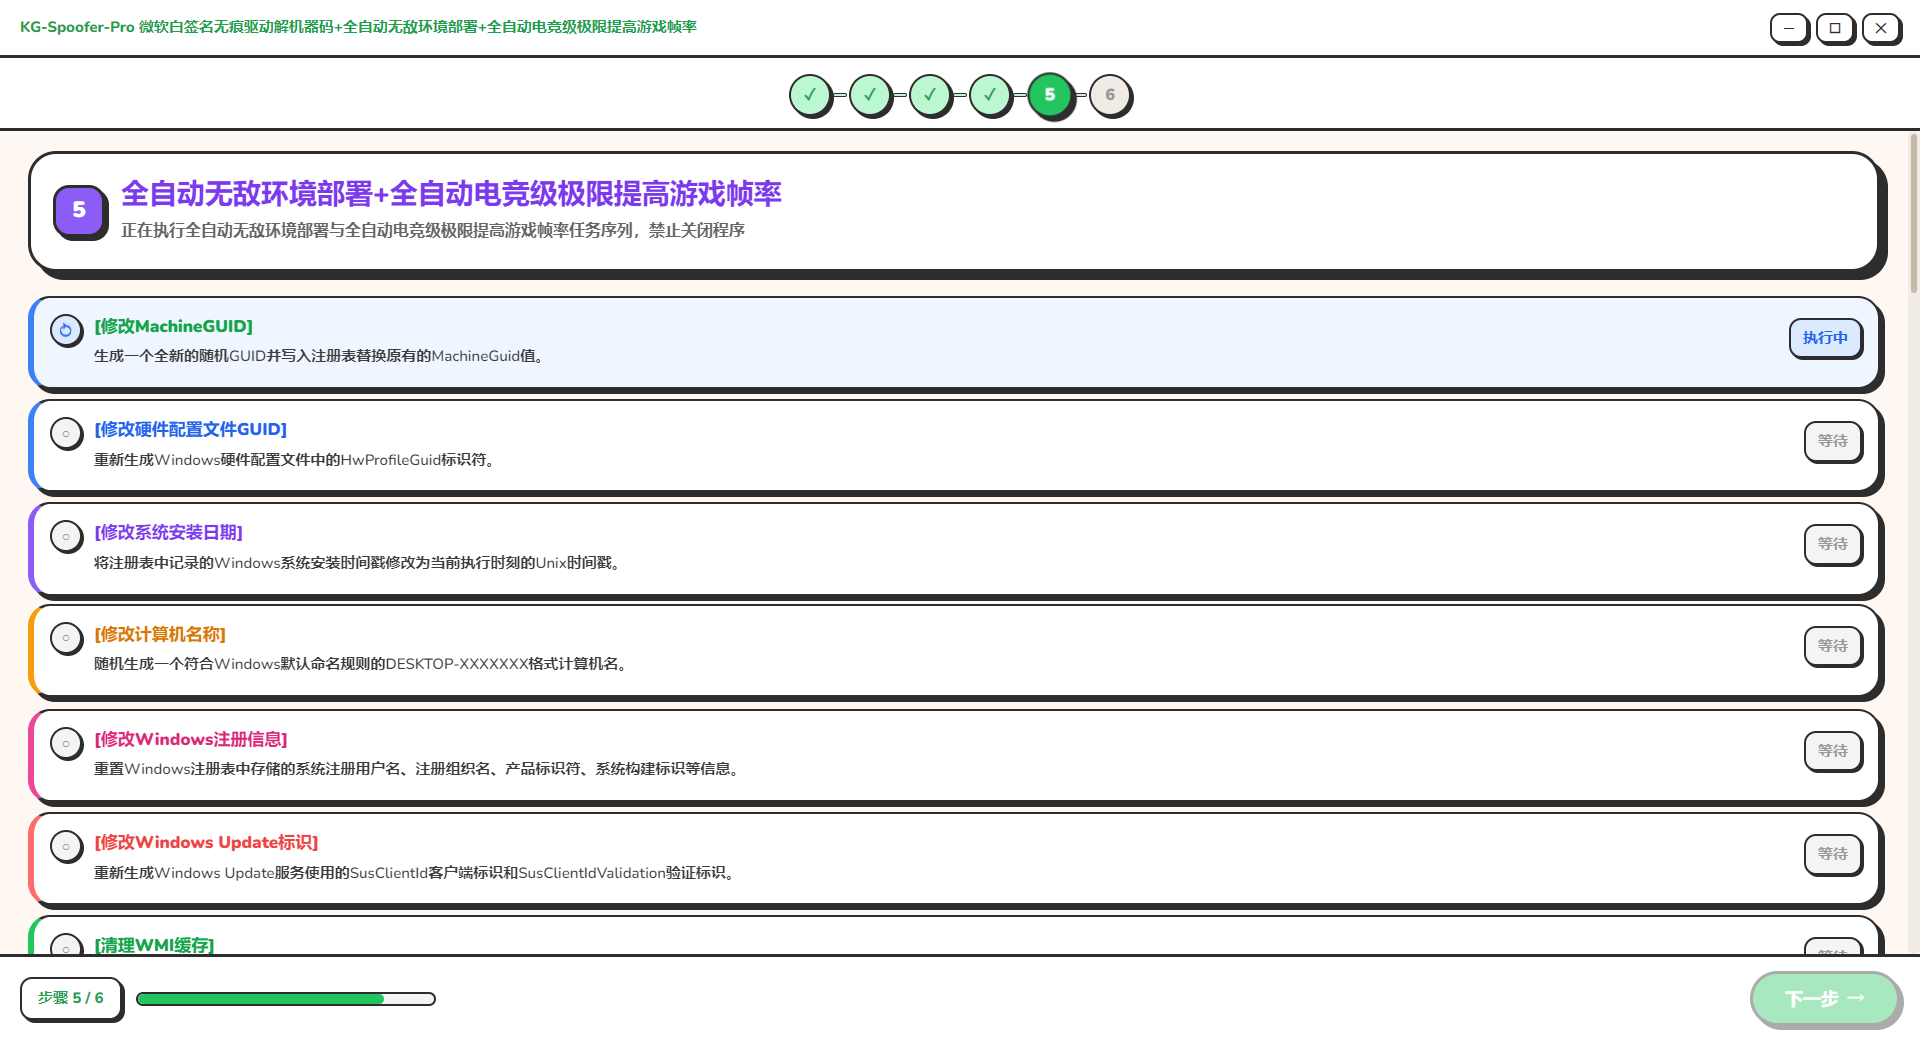Click the pending circle icon for 修改硬件配置文件GUID
This screenshot has height=1040, width=1920.
click(66, 434)
